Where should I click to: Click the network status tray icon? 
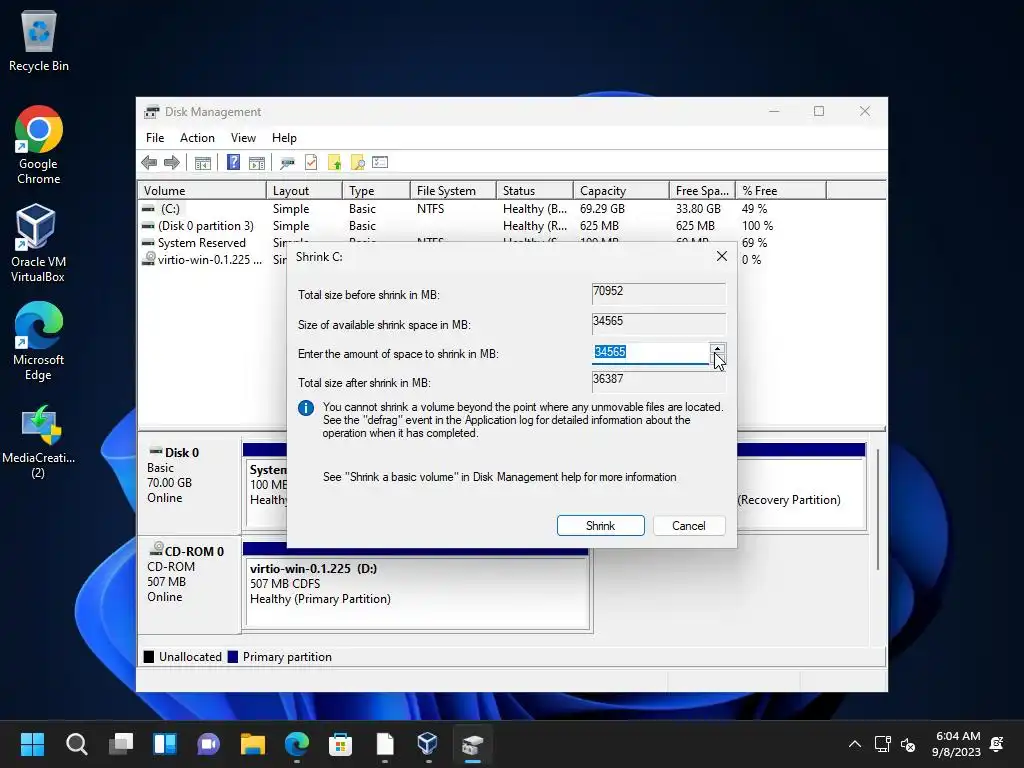882,744
